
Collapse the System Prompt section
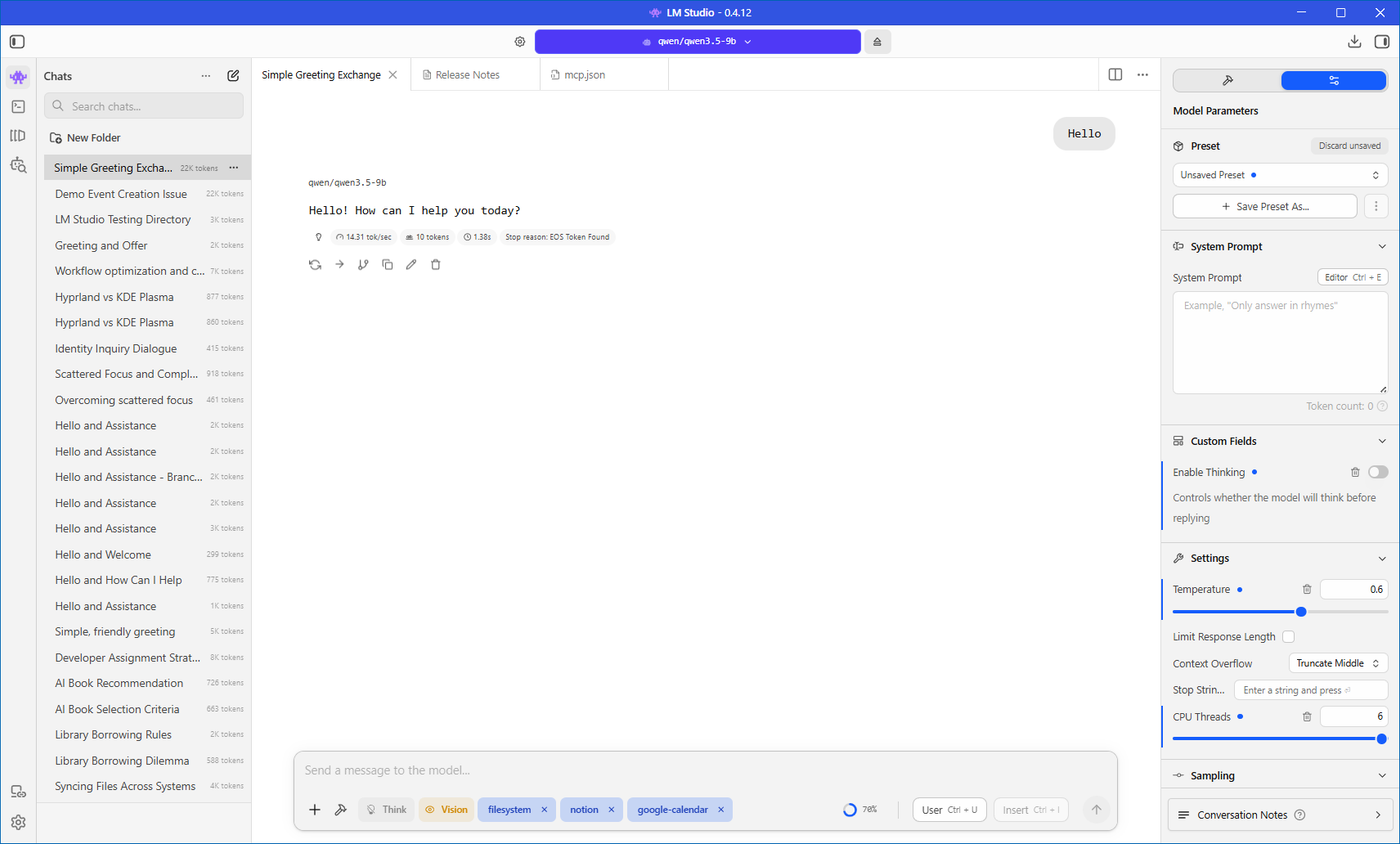pyautogui.click(x=1382, y=247)
